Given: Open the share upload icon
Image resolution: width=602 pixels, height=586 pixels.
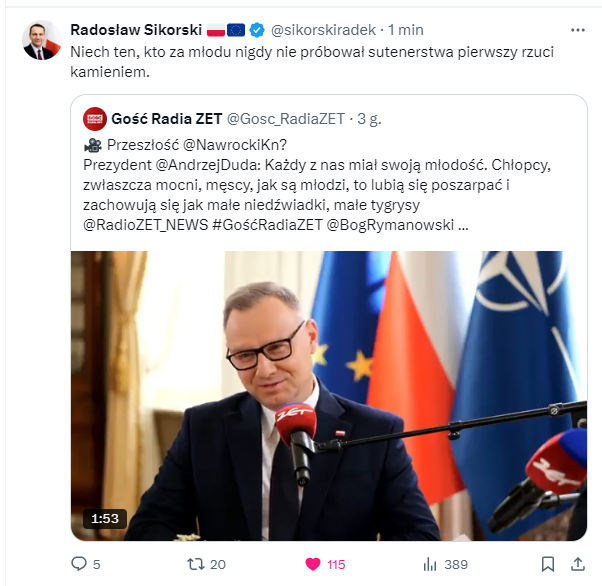Looking at the screenshot, I should point(578,564).
